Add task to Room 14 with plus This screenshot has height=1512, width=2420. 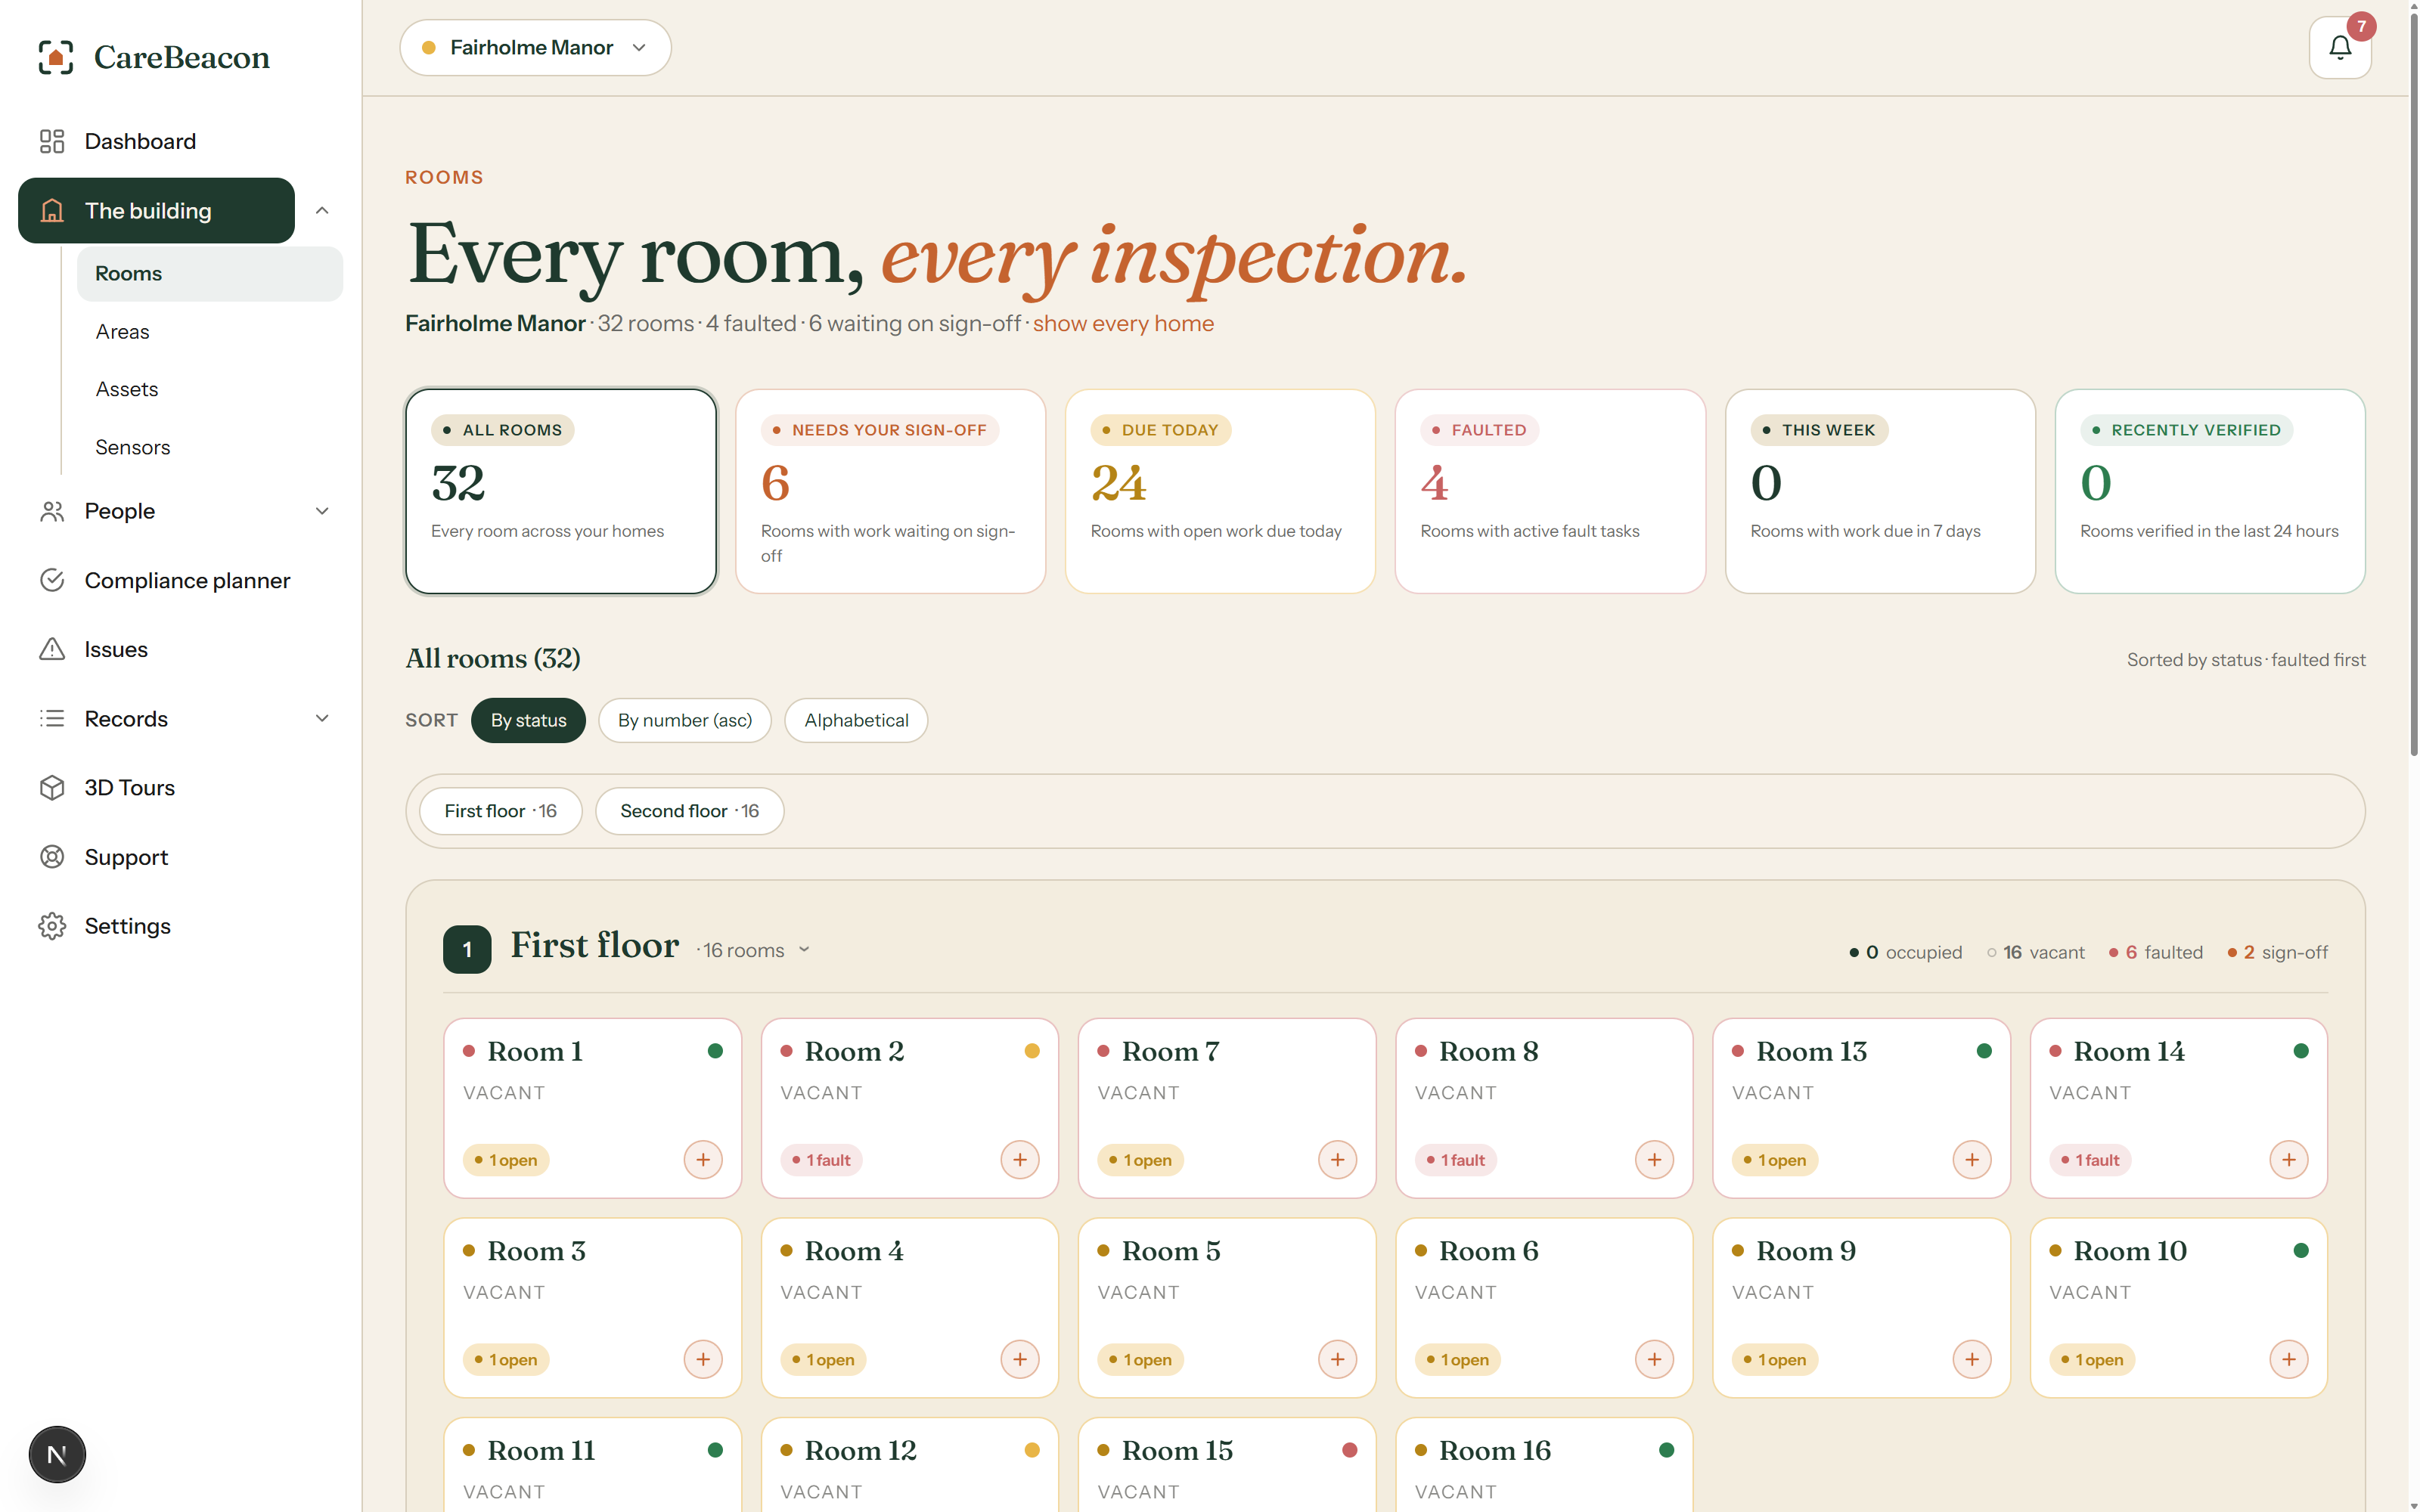tap(2289, 1160)
